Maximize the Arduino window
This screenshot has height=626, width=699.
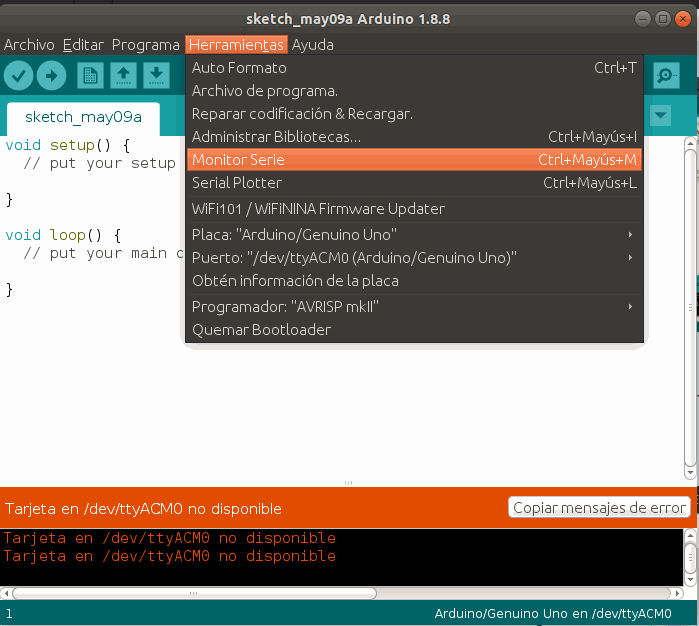point(663,19)
